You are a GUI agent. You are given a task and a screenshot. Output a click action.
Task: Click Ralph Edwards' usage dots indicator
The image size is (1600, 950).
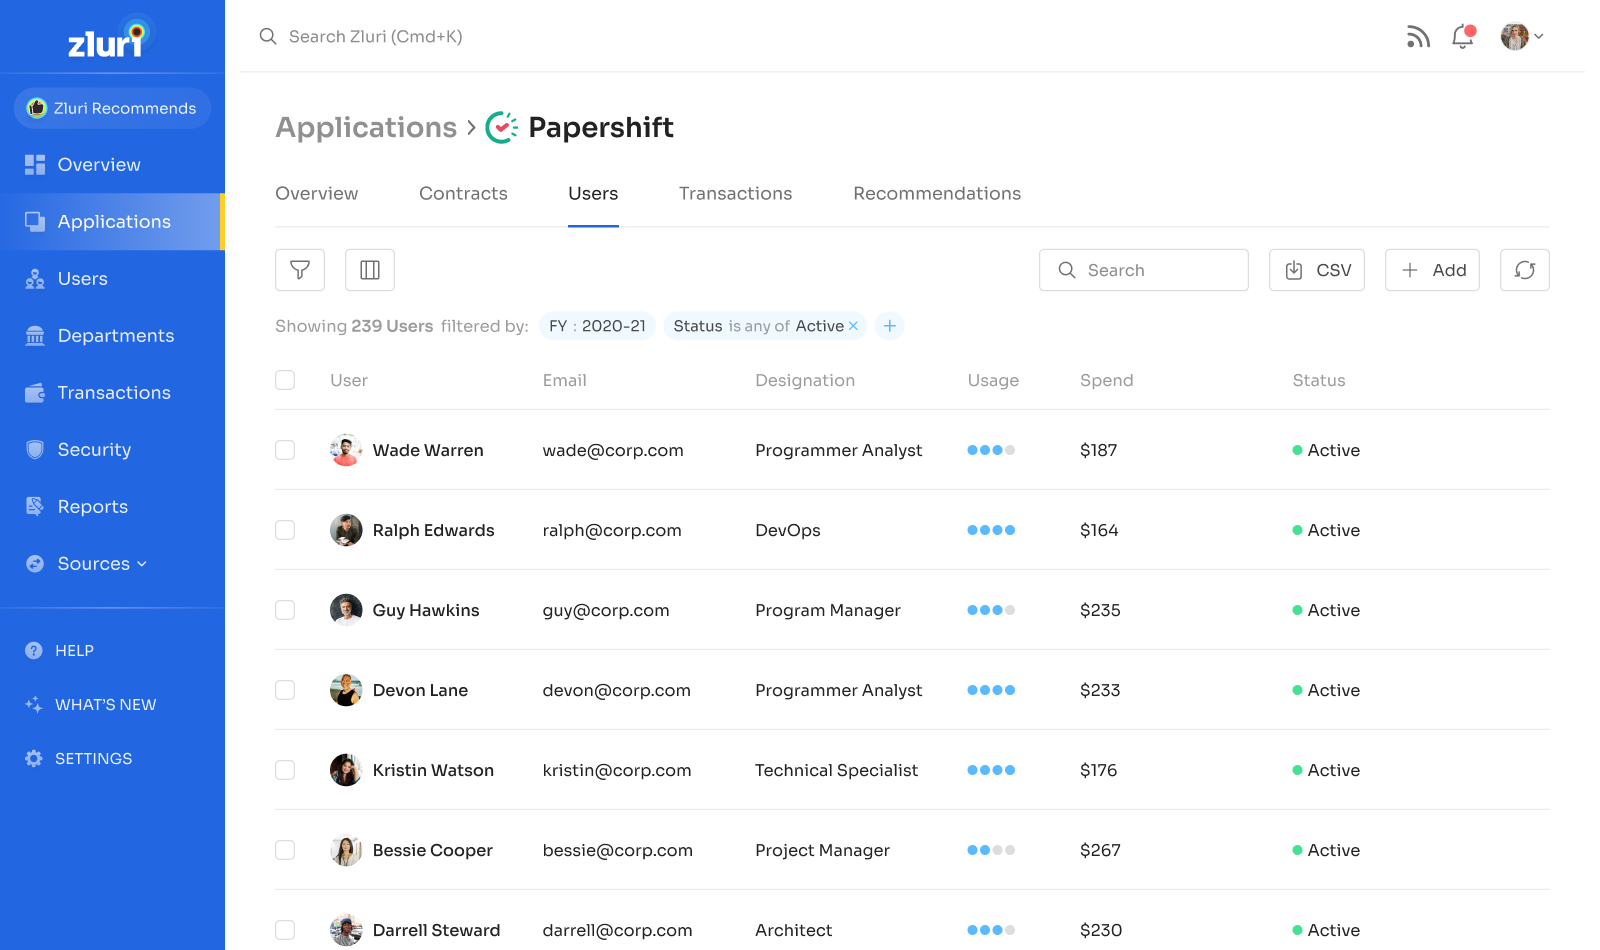click(x=991, y=530)
